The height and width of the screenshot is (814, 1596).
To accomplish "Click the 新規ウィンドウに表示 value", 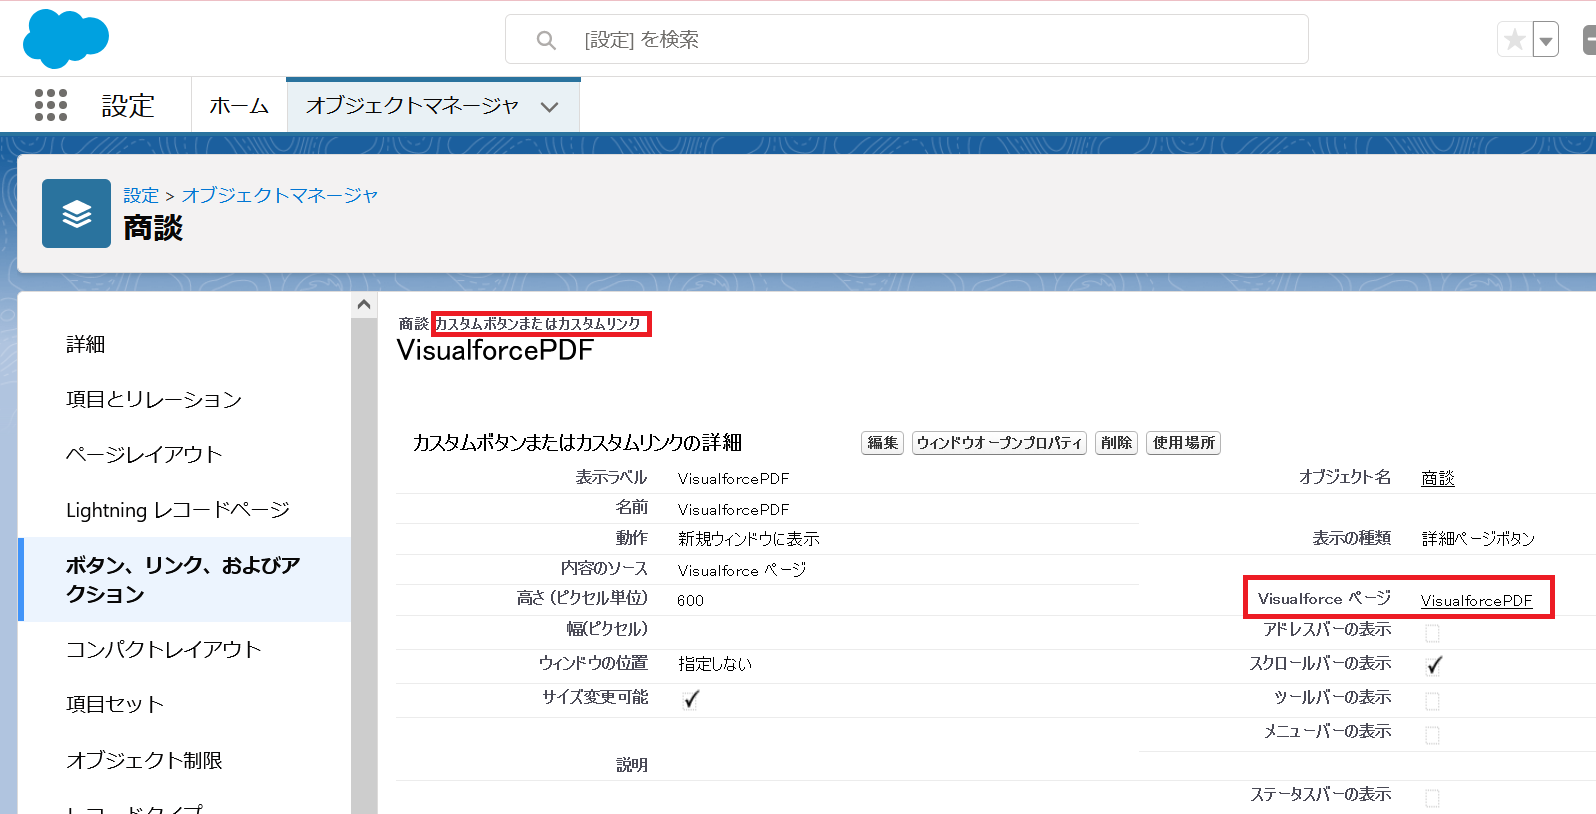I will 749,539.
